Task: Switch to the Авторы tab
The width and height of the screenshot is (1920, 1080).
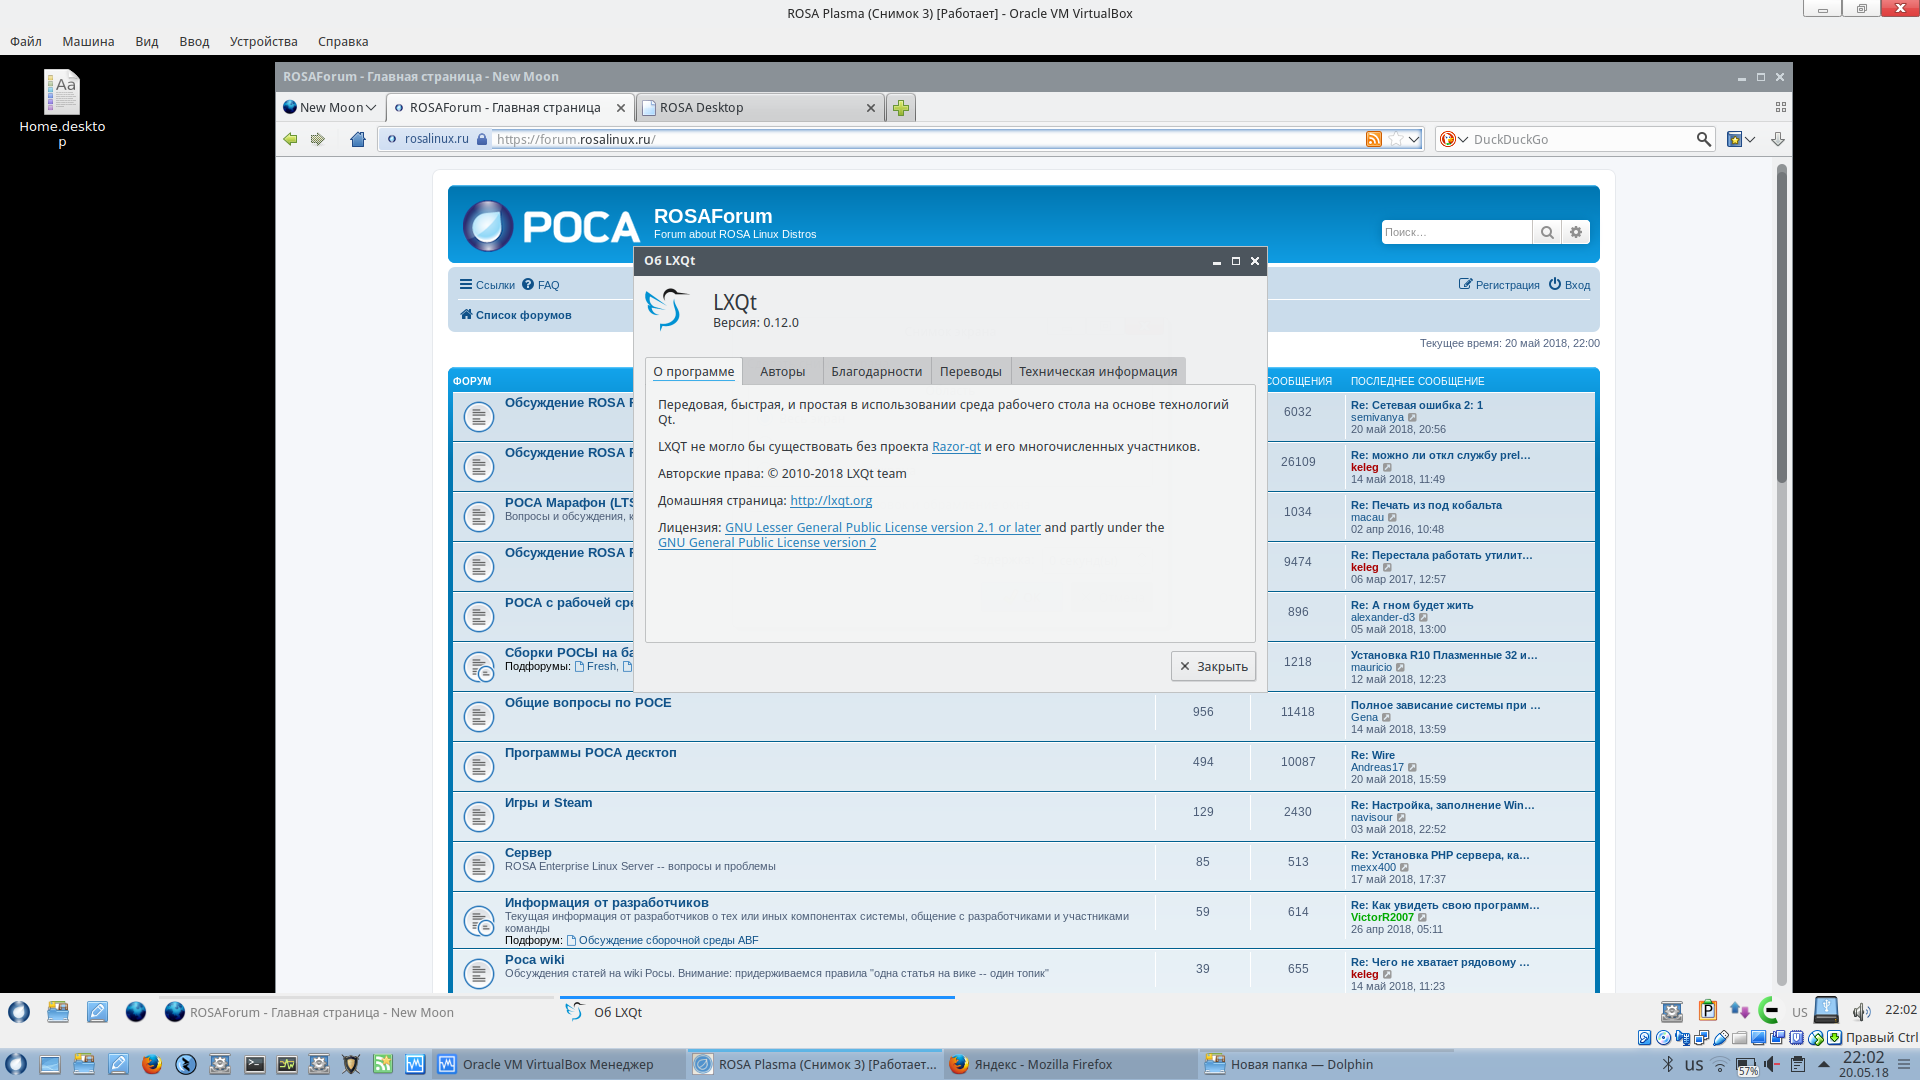Action: 782,371
